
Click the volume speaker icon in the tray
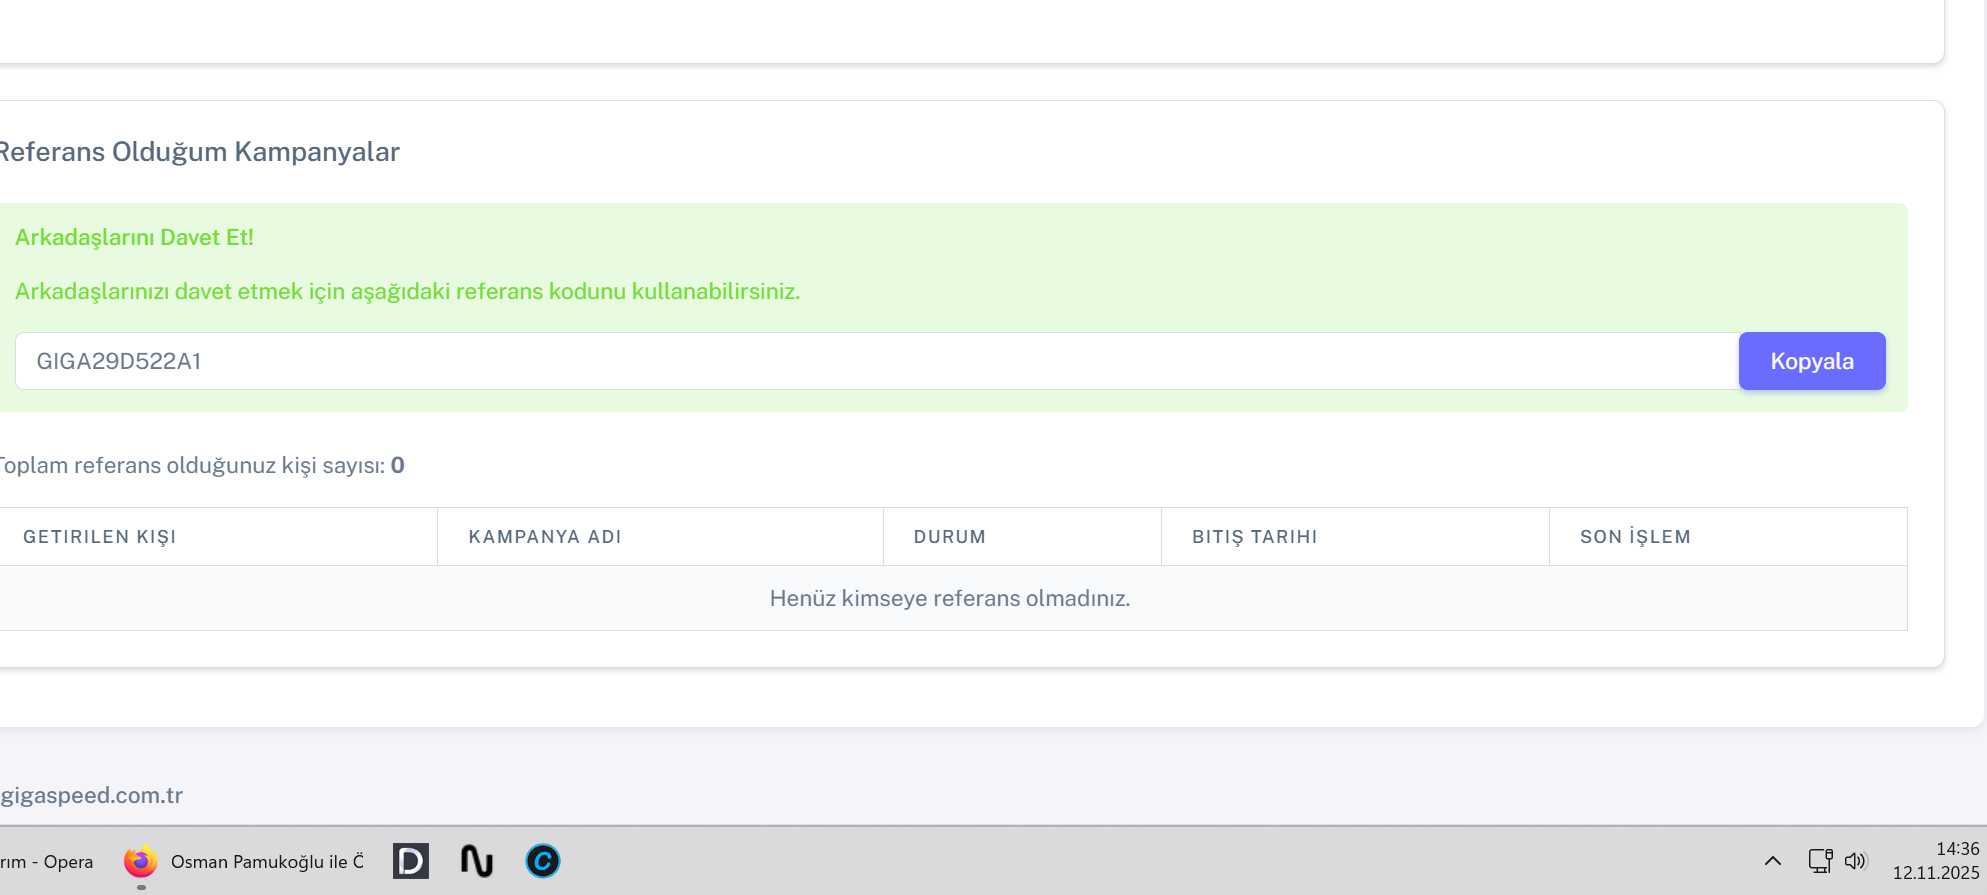tap(1855, 861)
